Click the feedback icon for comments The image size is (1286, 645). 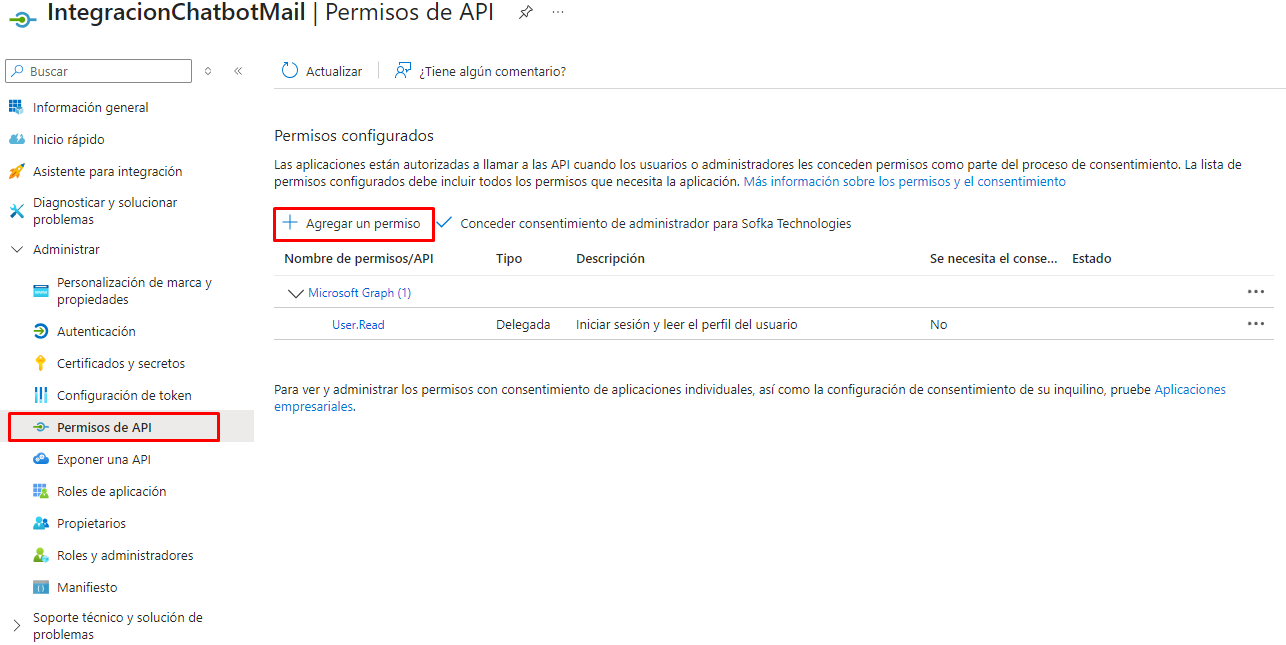[x=403, y=71]
